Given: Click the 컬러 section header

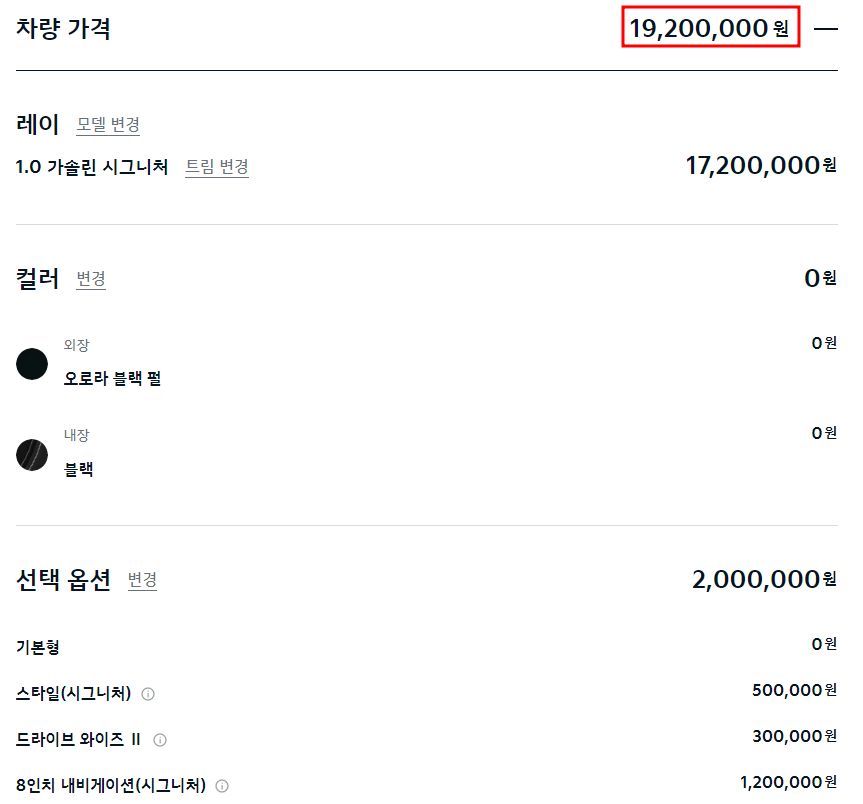Looking at the screenshot, I should [x=40, y=277].
